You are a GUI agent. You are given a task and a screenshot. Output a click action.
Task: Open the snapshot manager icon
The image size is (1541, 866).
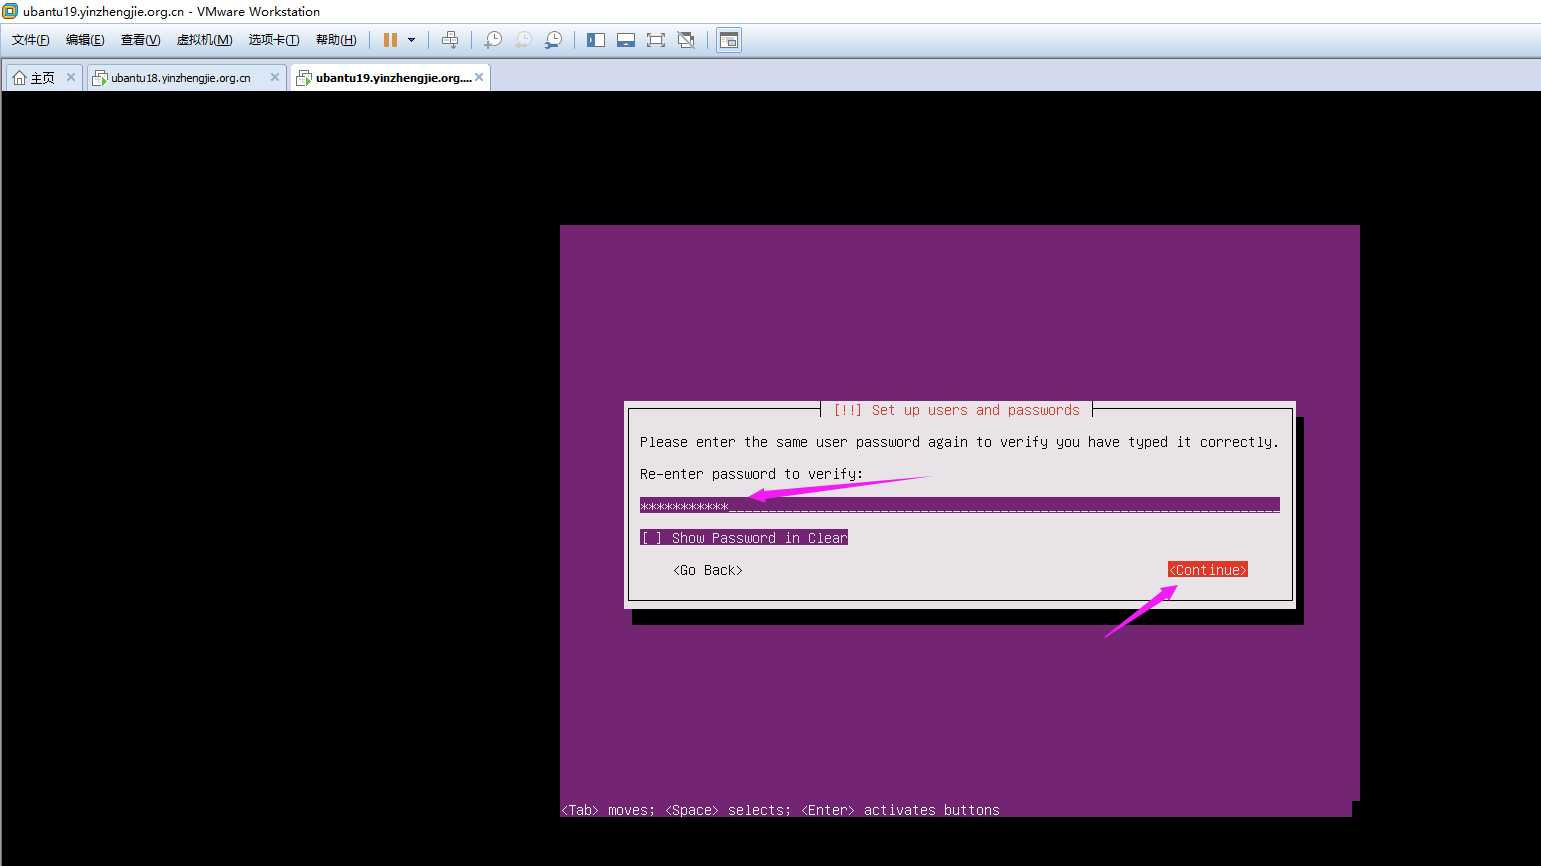pyautogui.click(x=553, y=40)
